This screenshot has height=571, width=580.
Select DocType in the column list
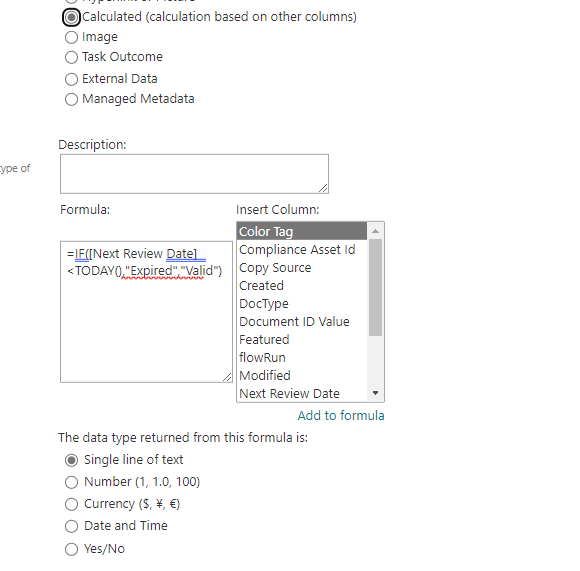pos(302,304)
